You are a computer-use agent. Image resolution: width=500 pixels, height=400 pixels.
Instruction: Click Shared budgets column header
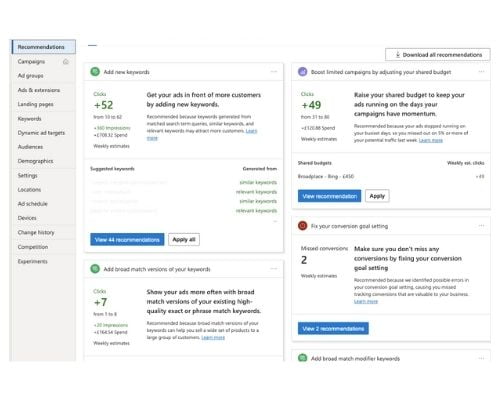coord(315,163)
